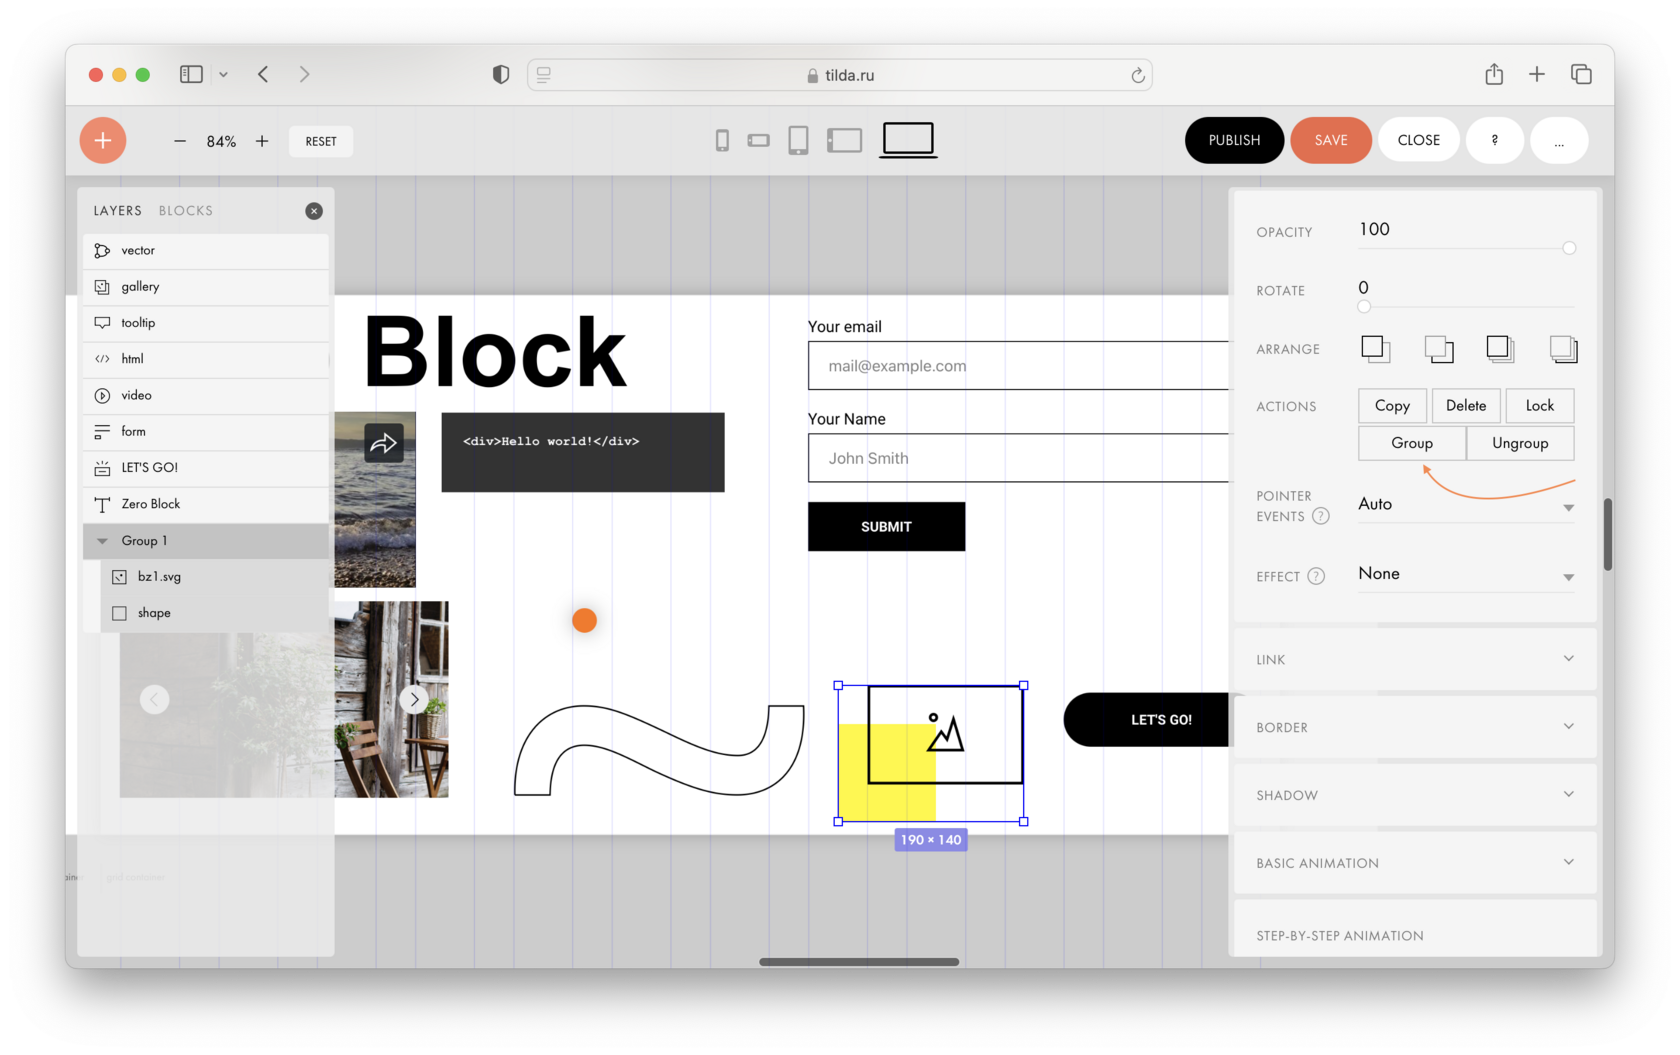
Task: Select the tooltip element icon
Action: (x=103, y=322)
